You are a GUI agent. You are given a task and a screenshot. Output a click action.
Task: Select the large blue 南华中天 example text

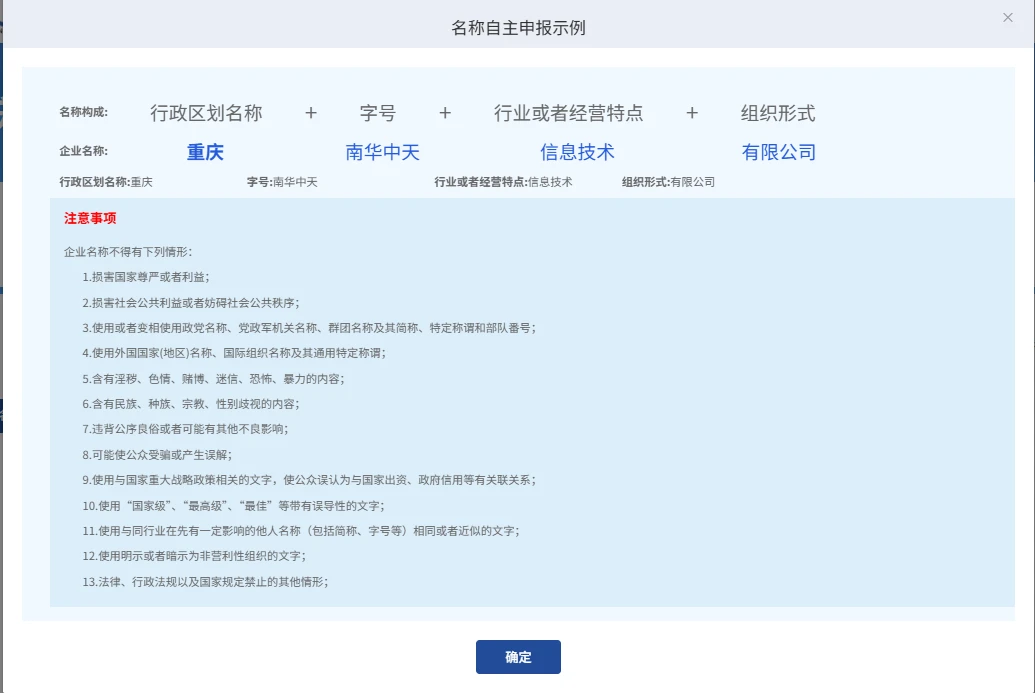click(382, 152)
